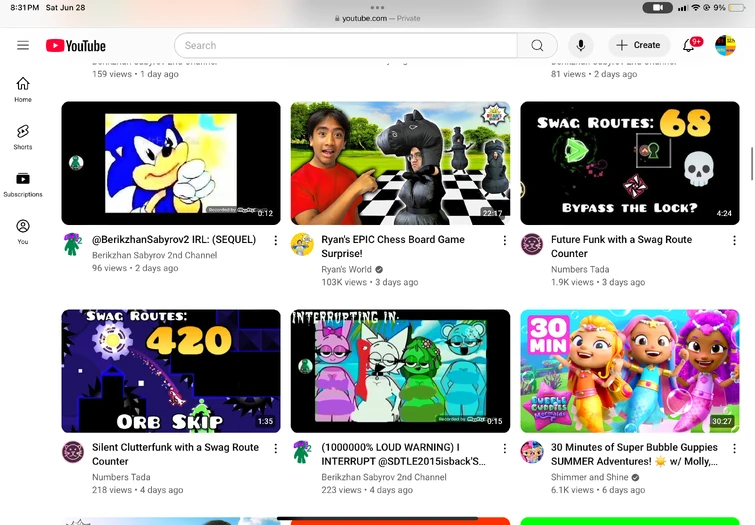This screenshot has width=755, height=525.
Task: Open Numbers Tada avatar beside Future Funk
Action: (532, 244)
